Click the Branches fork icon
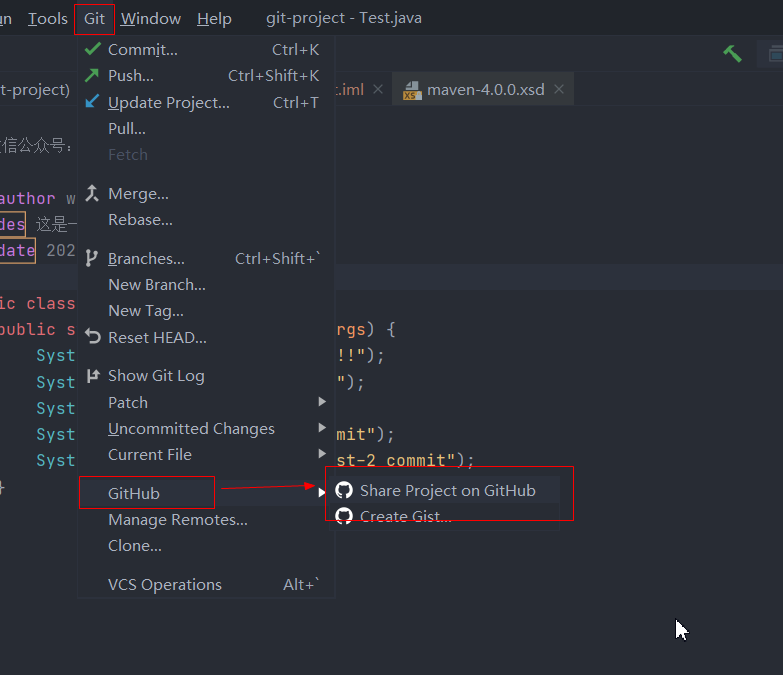 click(x=91, y=258)
